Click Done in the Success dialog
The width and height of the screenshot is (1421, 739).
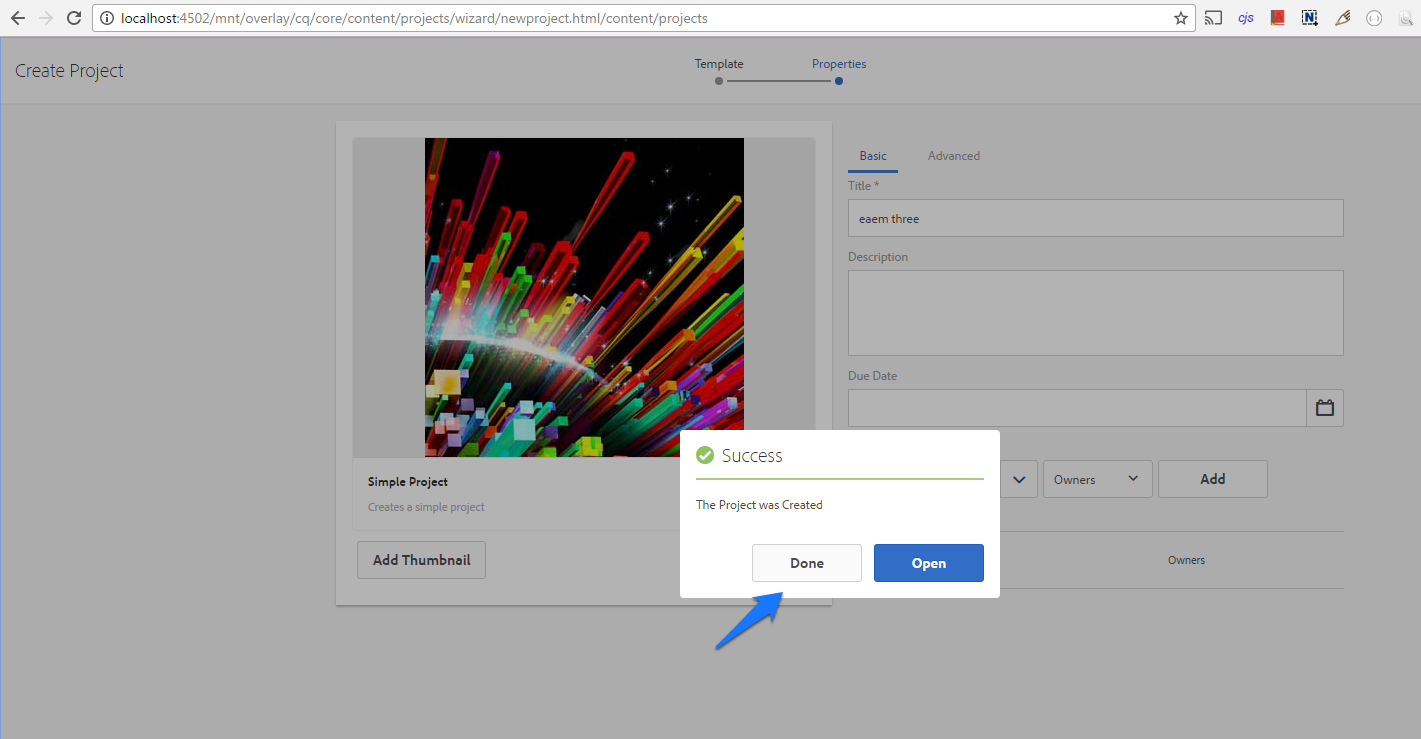[x=807, y=563]
